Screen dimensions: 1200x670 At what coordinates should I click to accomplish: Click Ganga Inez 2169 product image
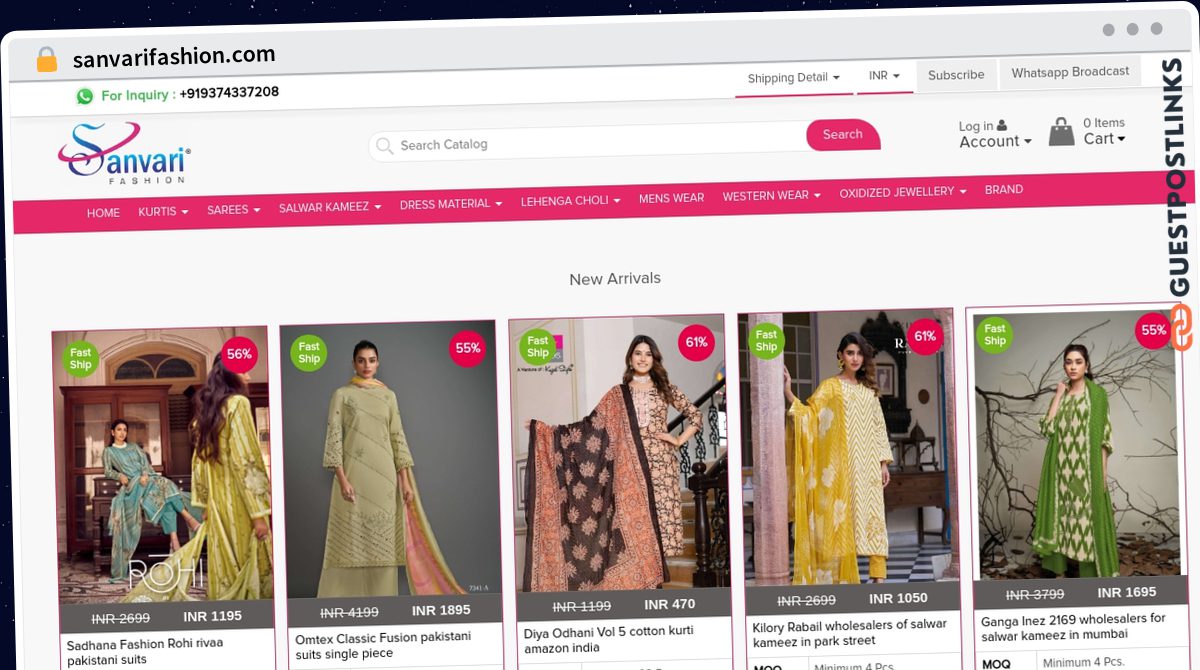[1076, 442]
